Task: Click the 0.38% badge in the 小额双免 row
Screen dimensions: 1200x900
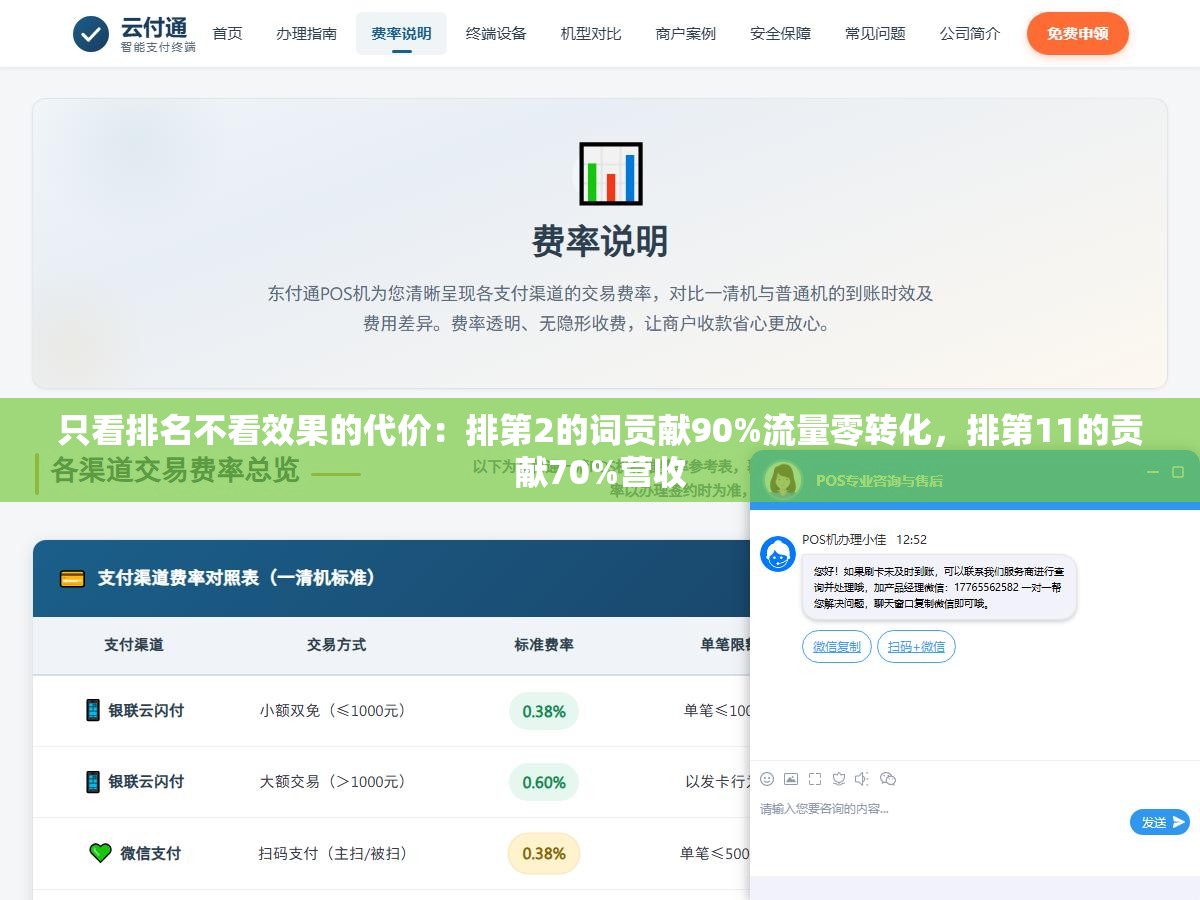Action: point(544,711)
